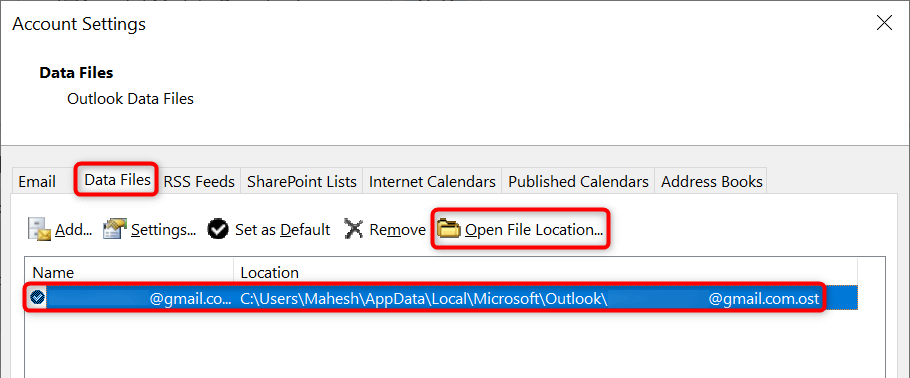This screenshot has width=910, height=378.
Task: Click the Settings... button label
Action: [x=164, y=230]
